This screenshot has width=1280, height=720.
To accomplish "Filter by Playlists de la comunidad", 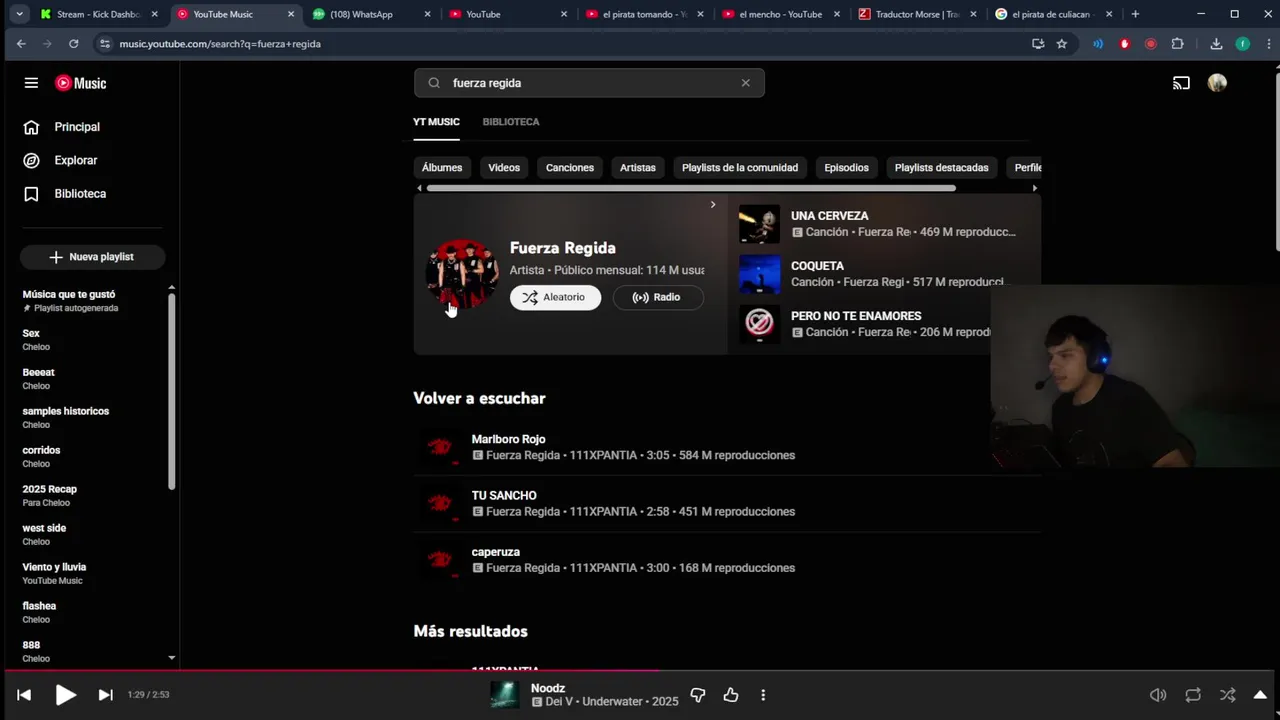I will (x=740, y=168).
